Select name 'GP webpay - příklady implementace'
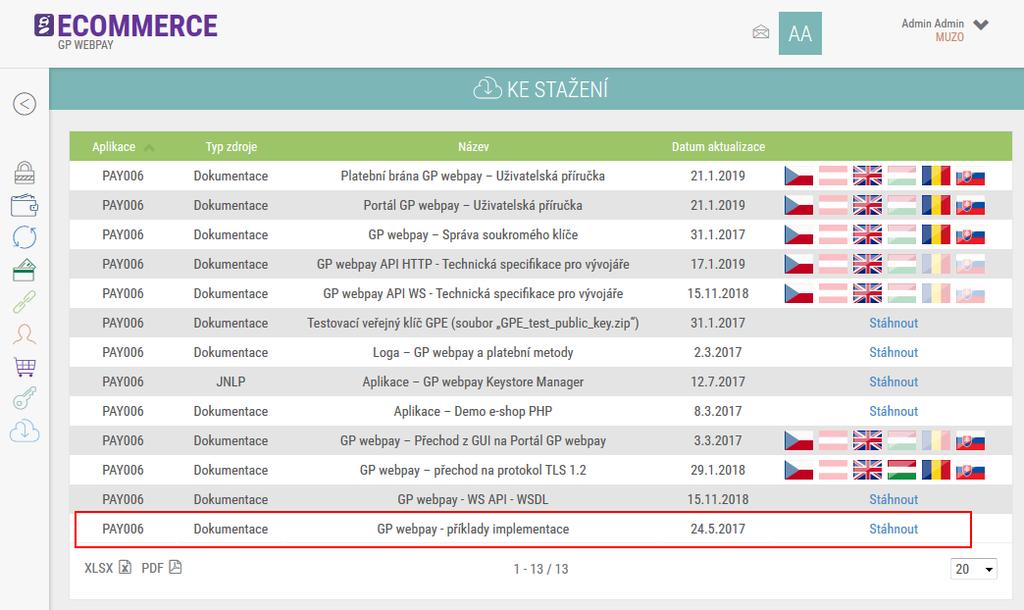The height and width of the screenshot is (610, 1024). [473, 529]
